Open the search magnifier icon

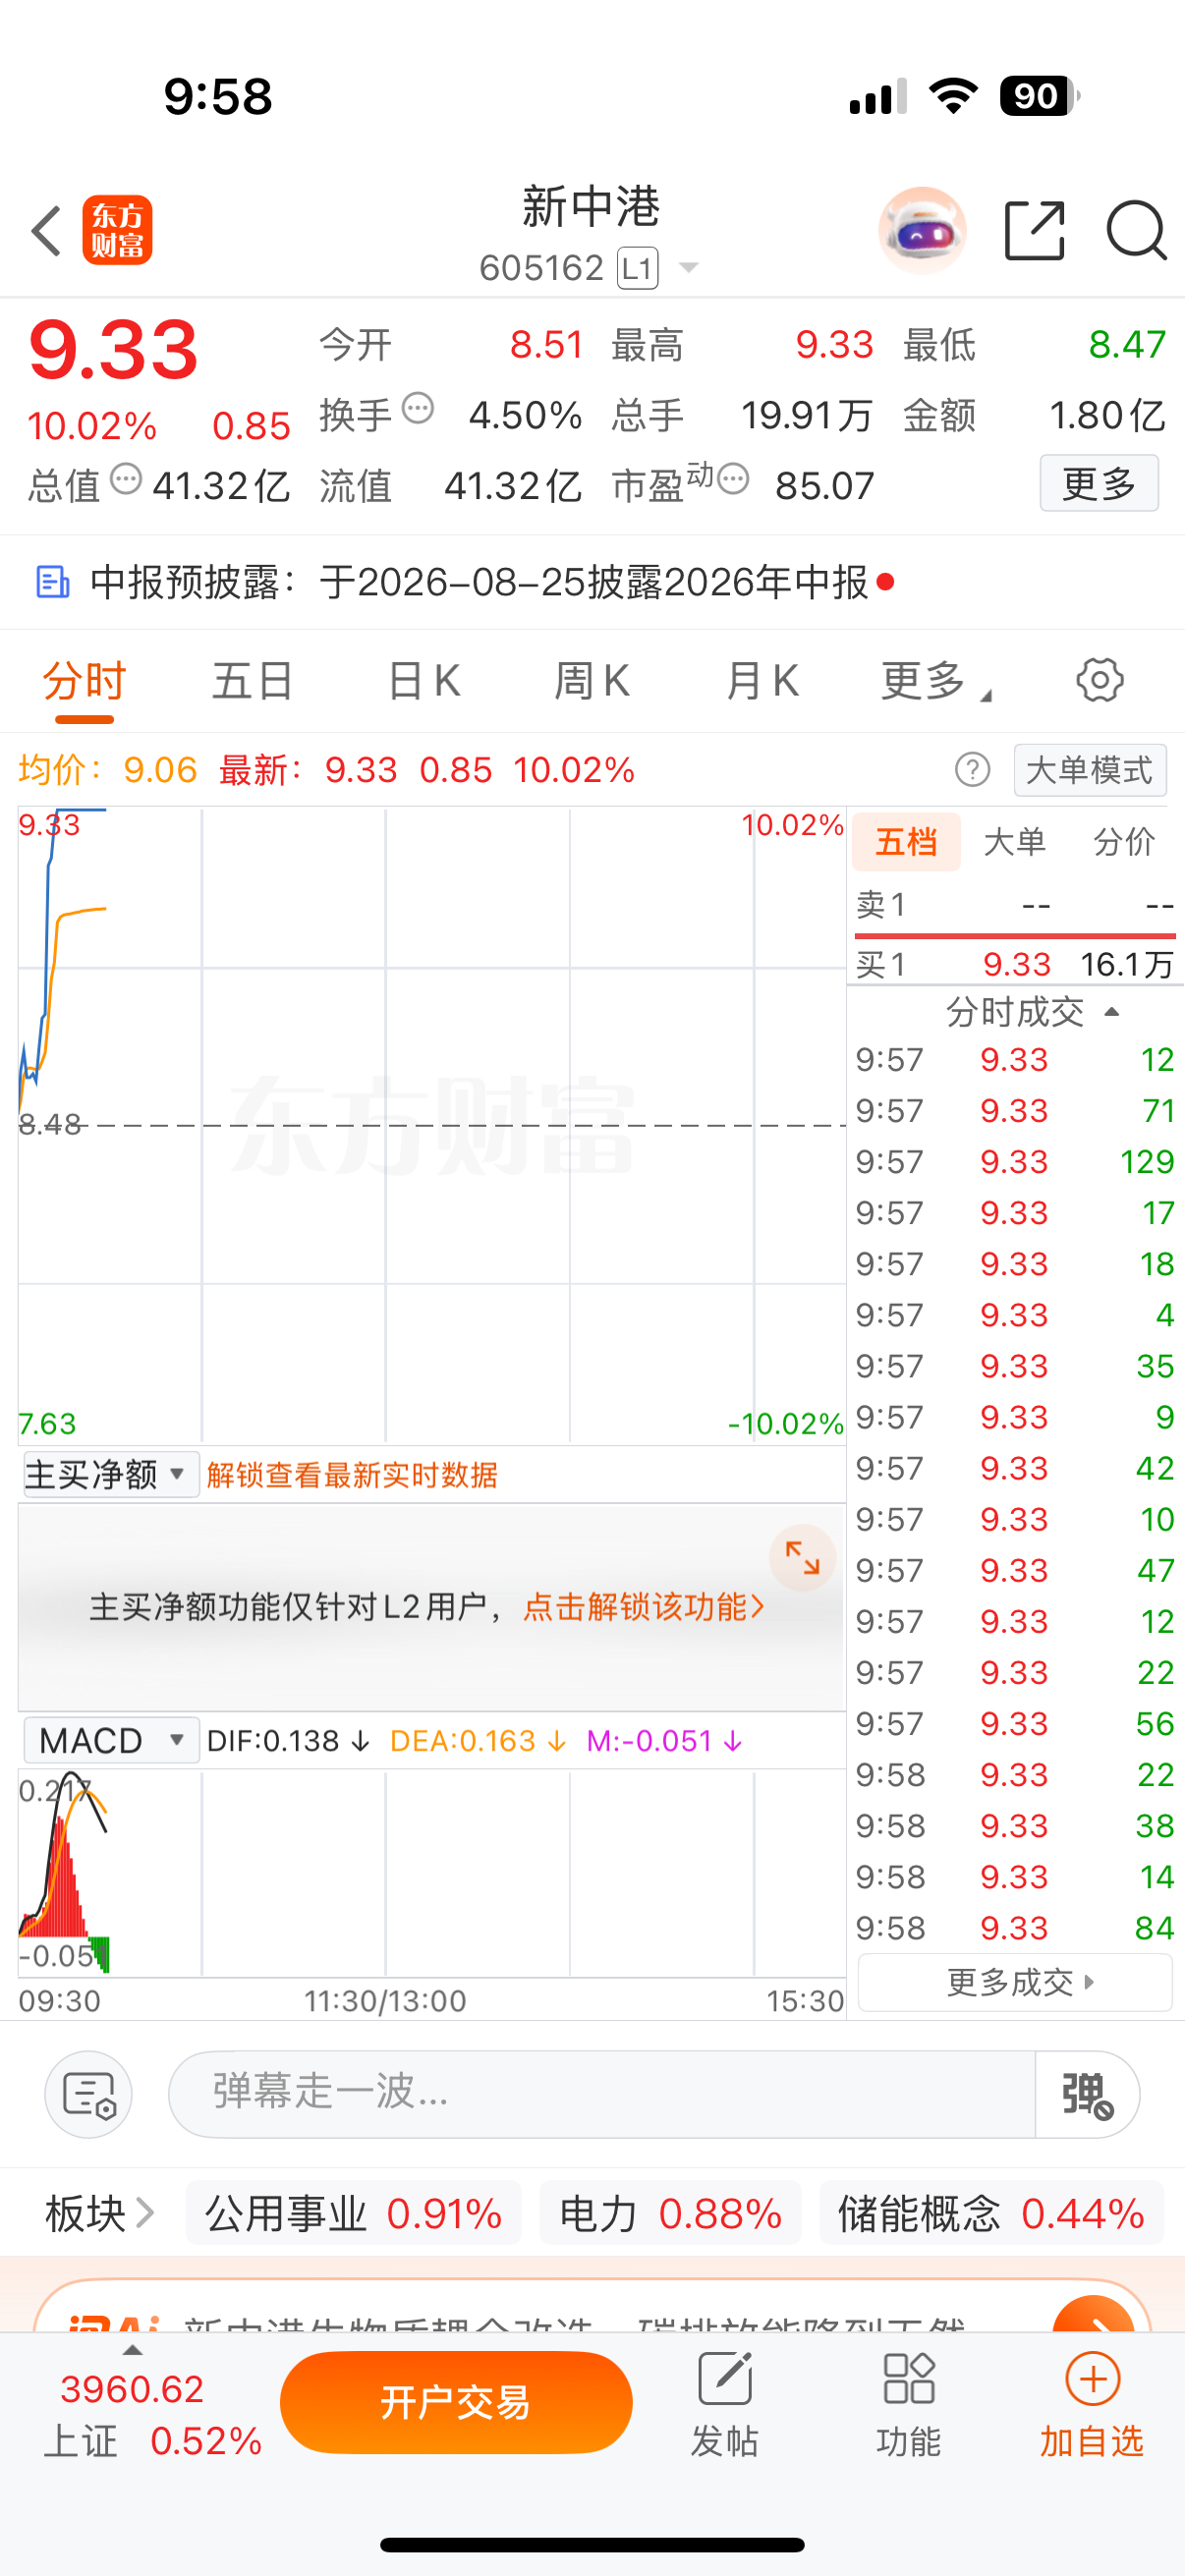tap(1137, 231)
